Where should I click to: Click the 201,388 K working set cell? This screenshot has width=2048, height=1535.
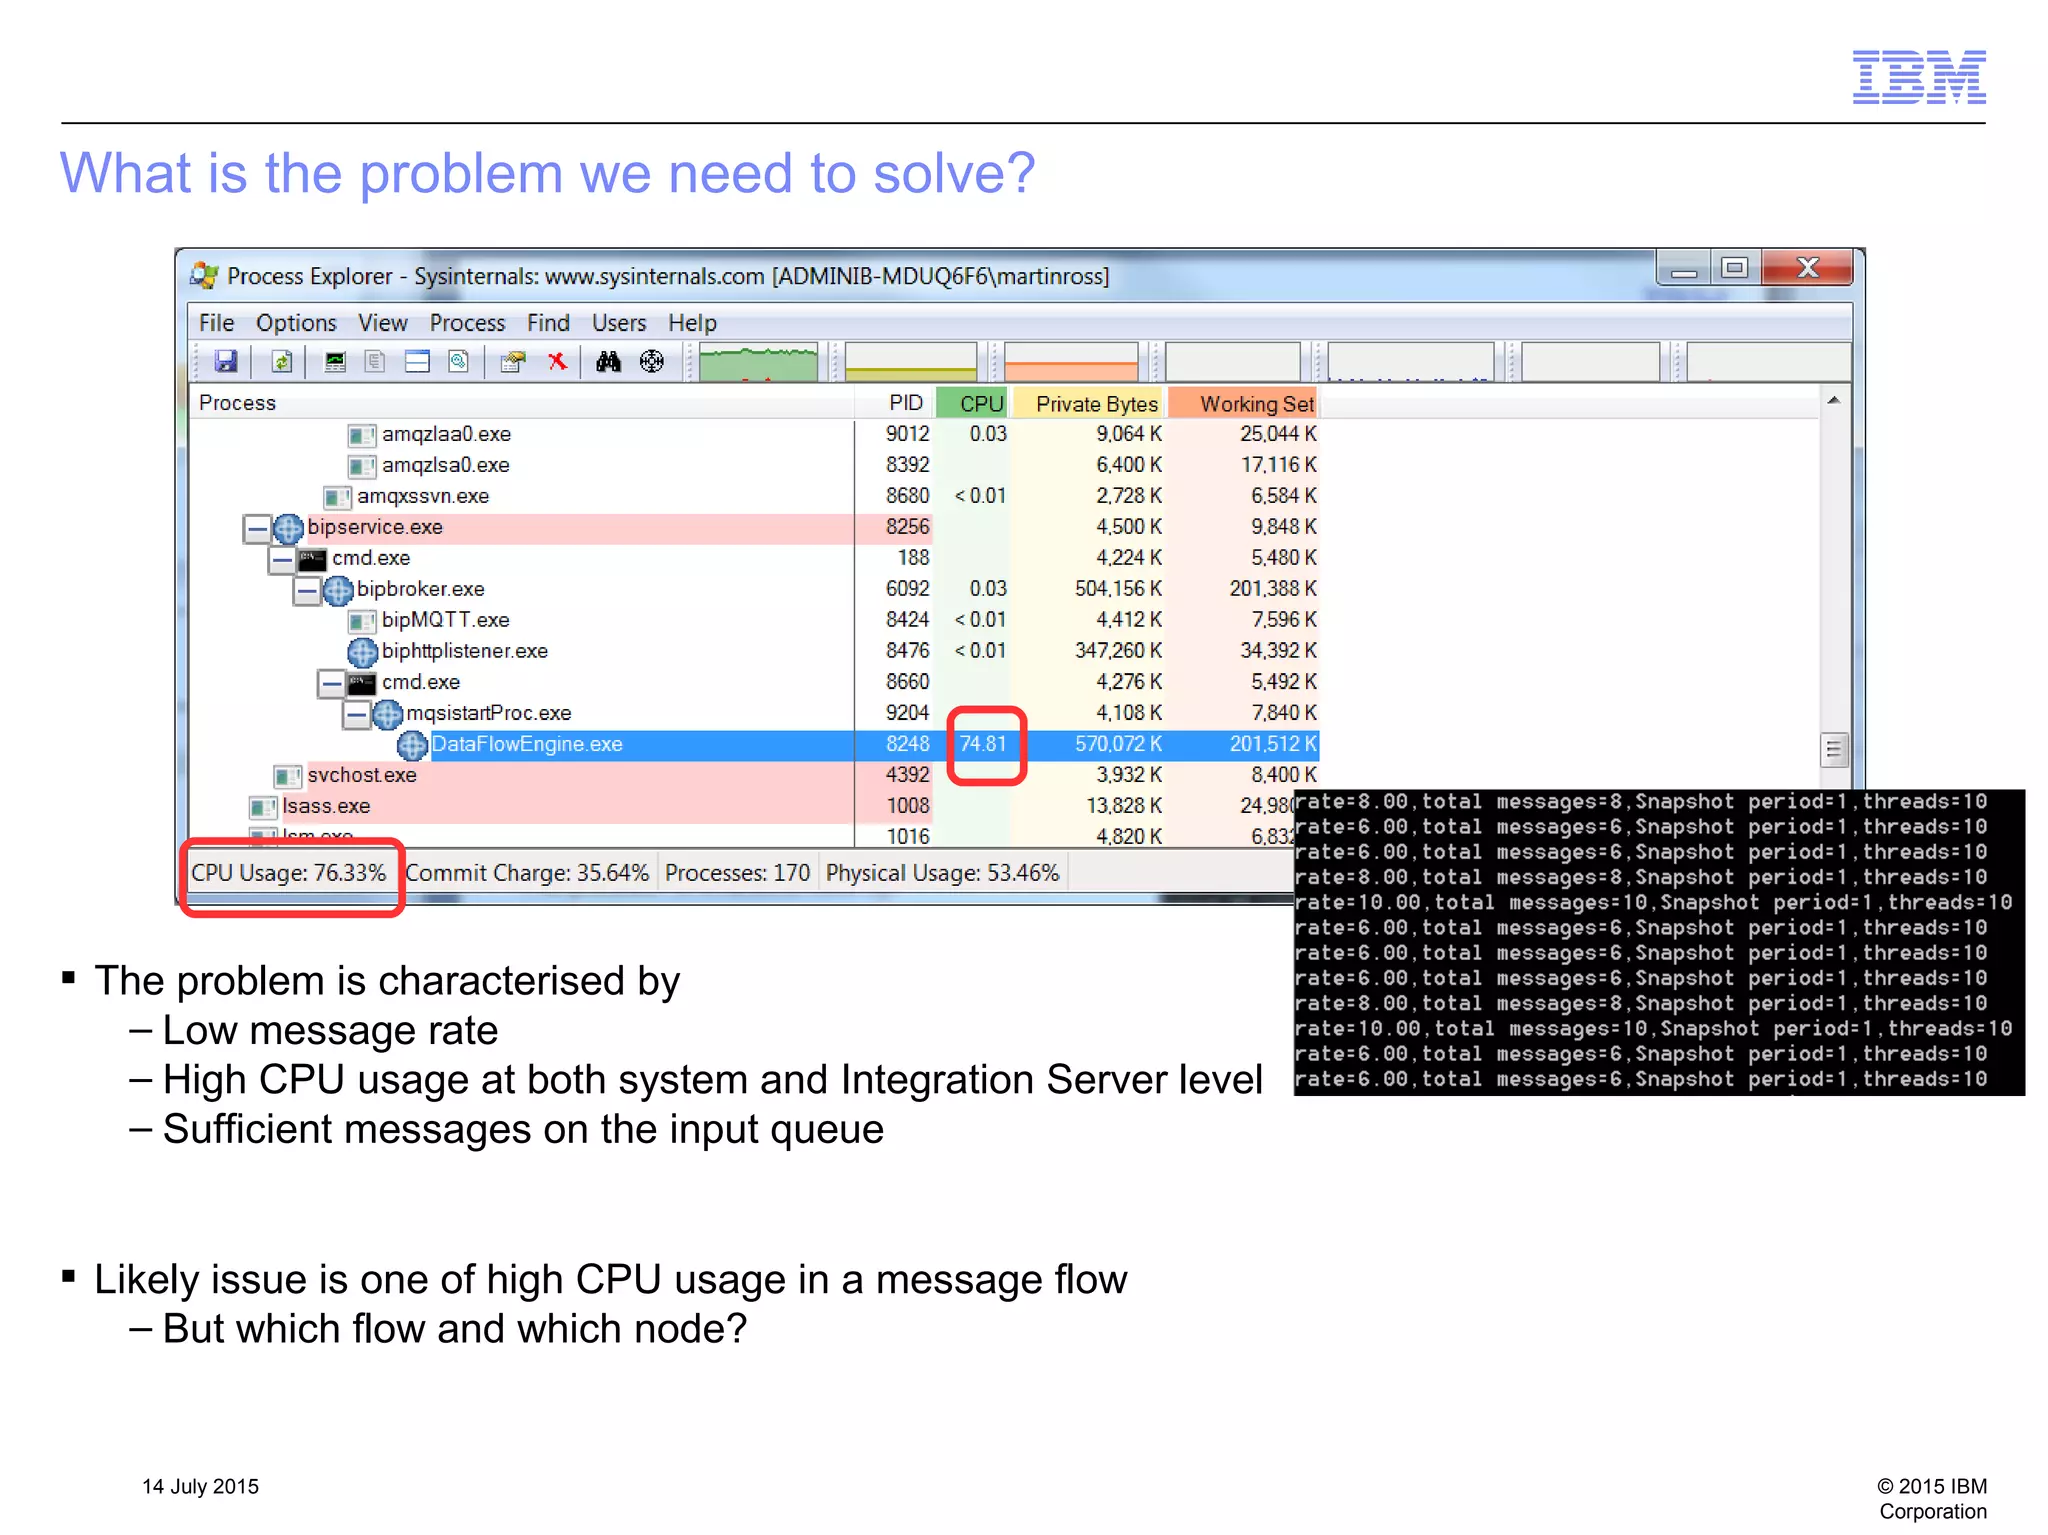(1273, 590)
